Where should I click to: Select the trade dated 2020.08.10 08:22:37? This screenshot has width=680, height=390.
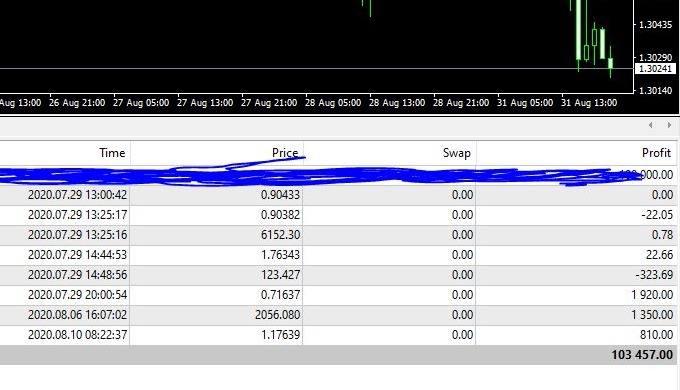[x=338, y=335]
